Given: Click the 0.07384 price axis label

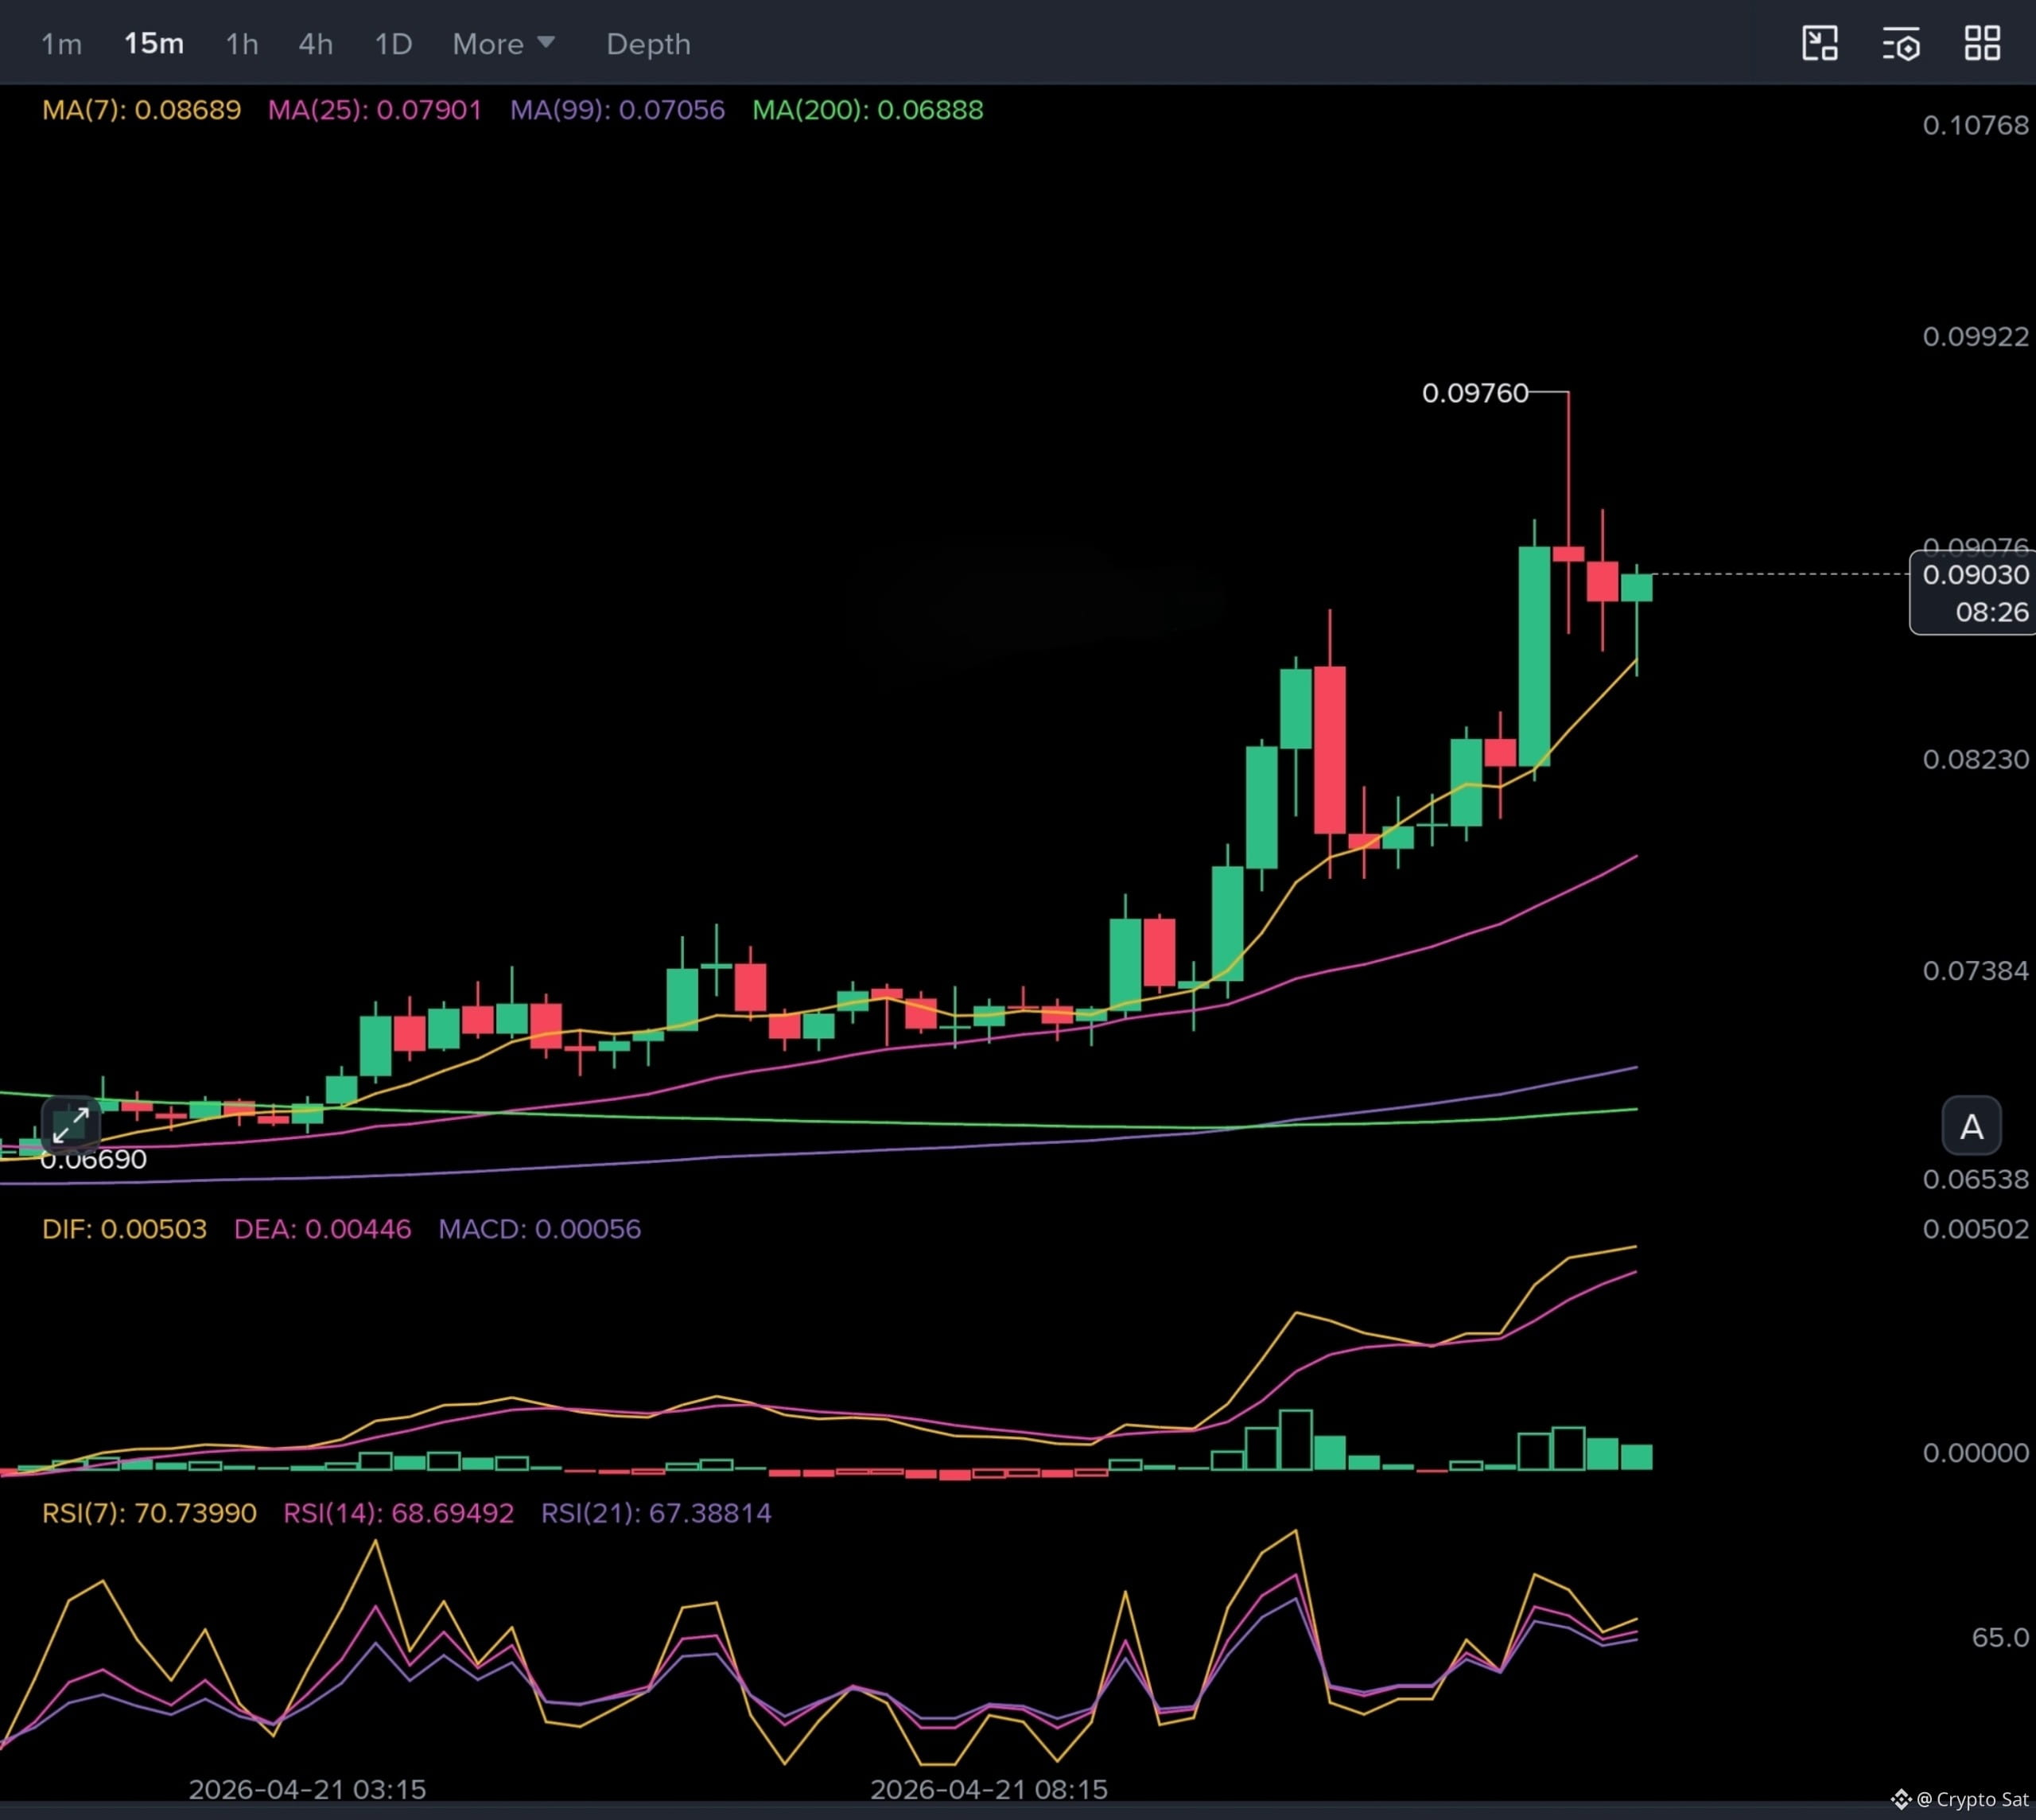Looking at the screenshot, I should (x=1975, y=970).
